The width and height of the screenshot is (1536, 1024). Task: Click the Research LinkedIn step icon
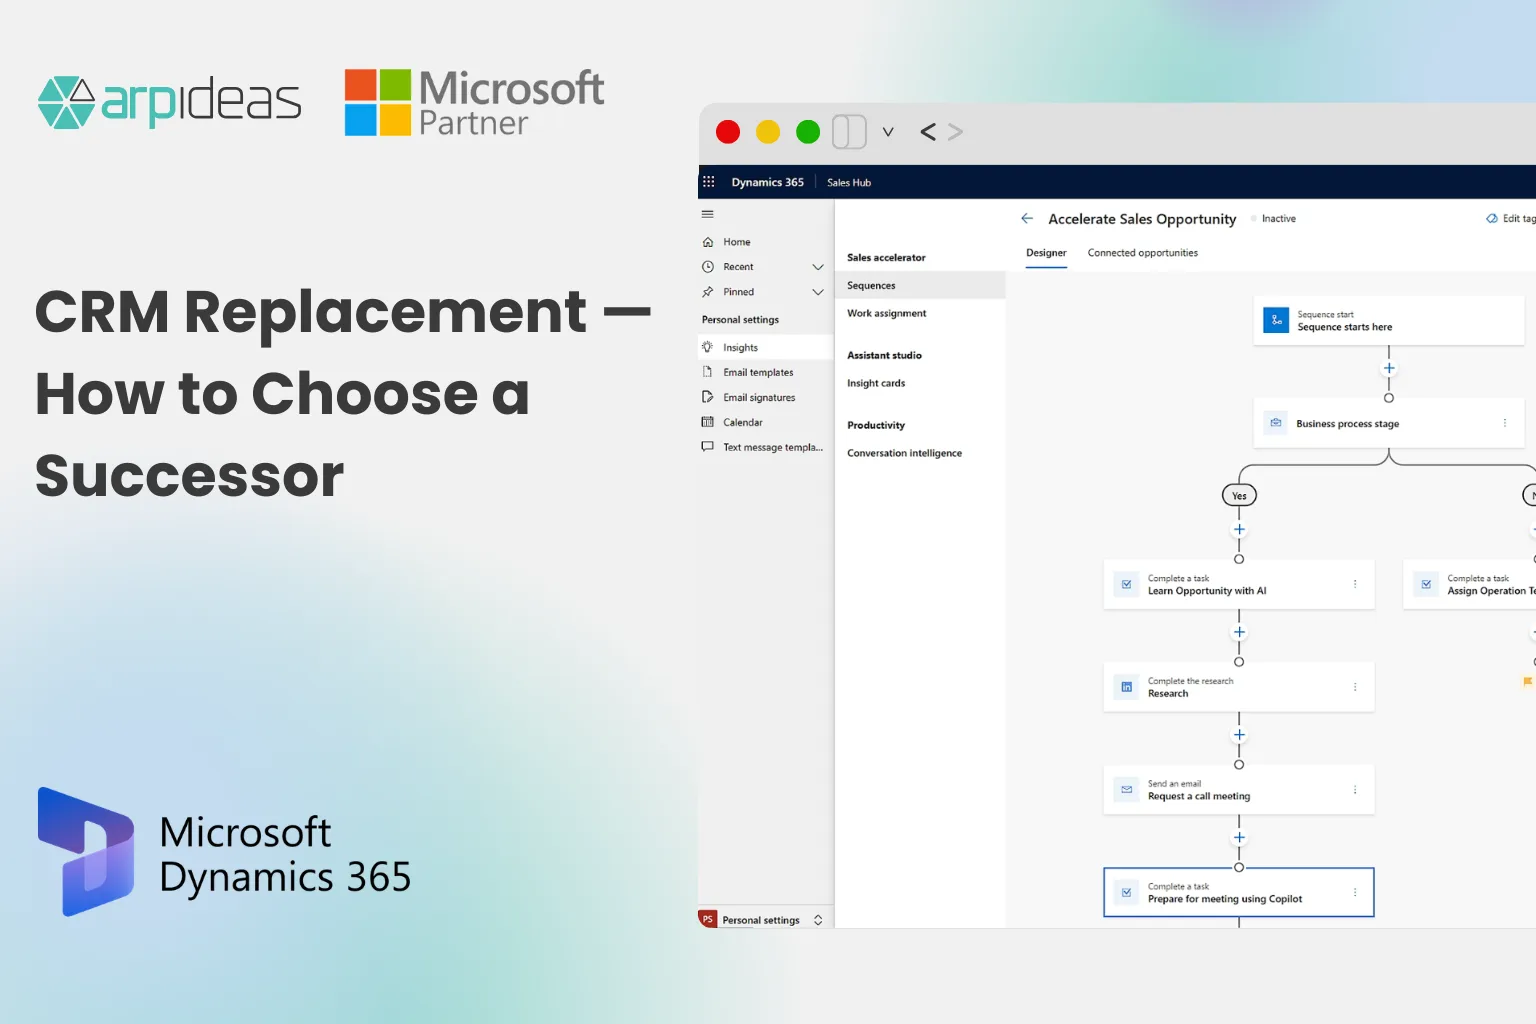click(x=1127, y=687)
